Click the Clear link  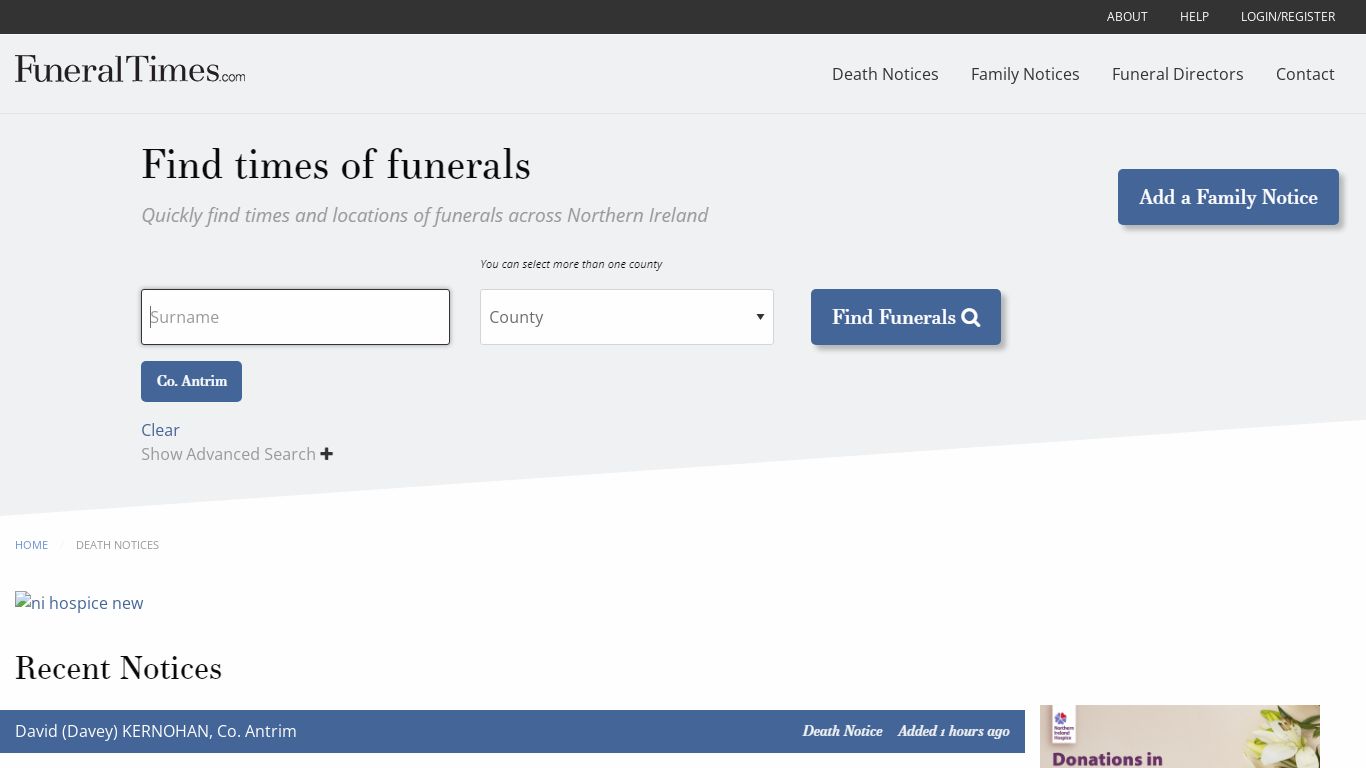click(160, 430)
